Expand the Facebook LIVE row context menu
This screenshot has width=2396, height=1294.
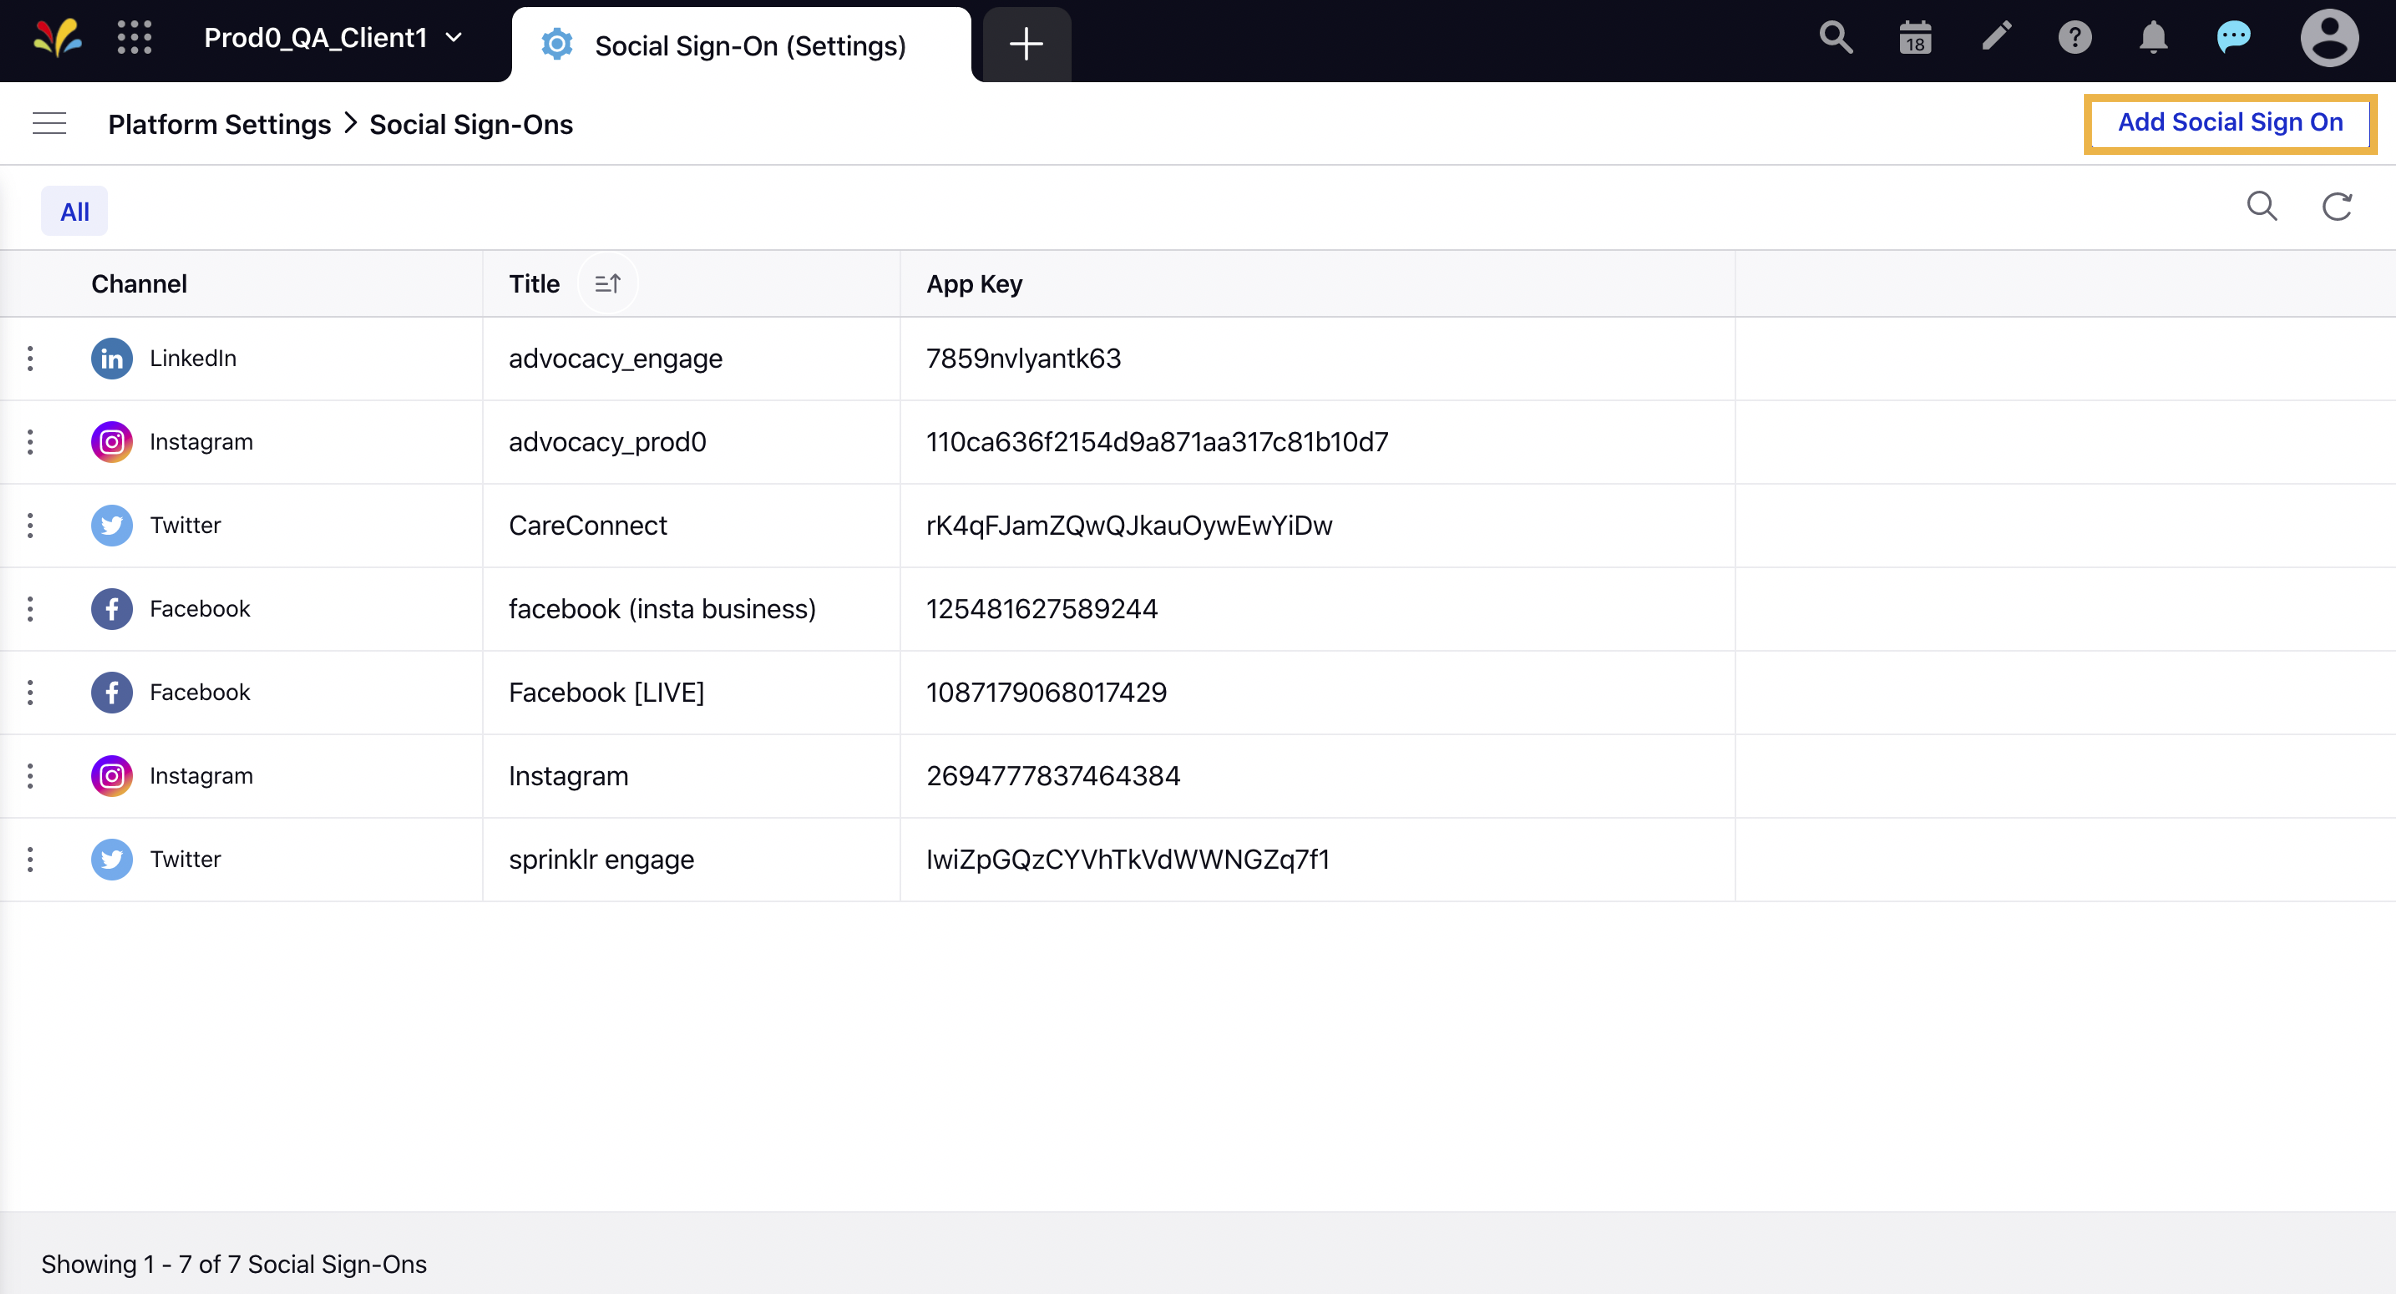32,692
